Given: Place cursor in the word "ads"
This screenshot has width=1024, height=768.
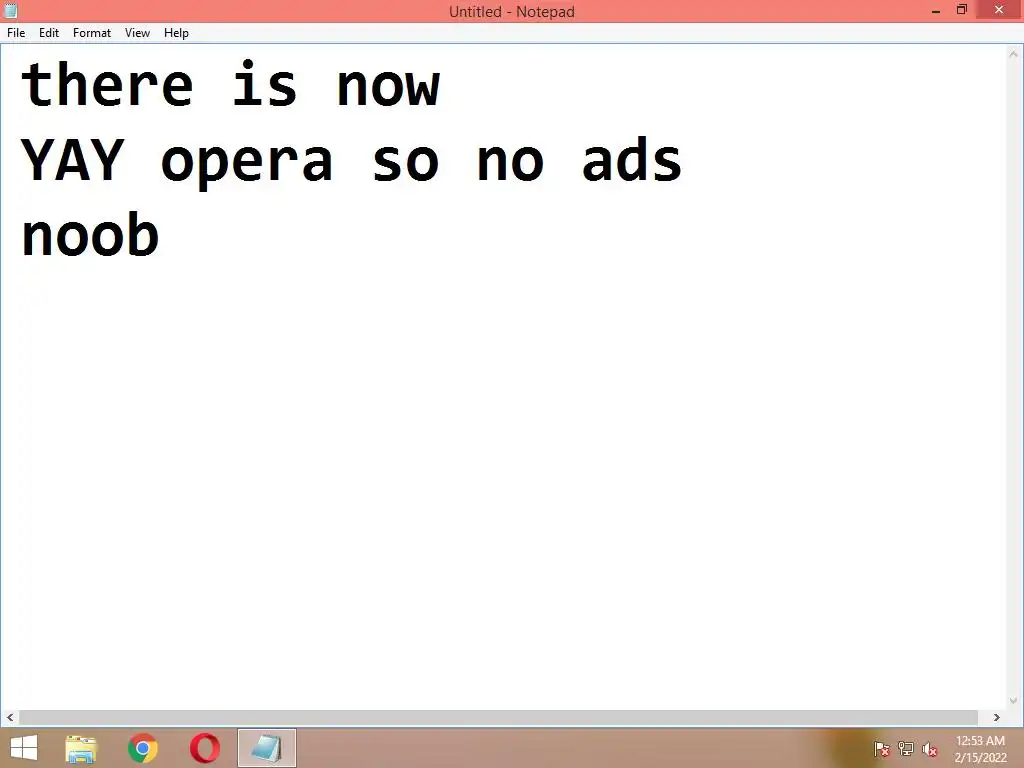Looking at the screenshot, I should coord(632,158).
